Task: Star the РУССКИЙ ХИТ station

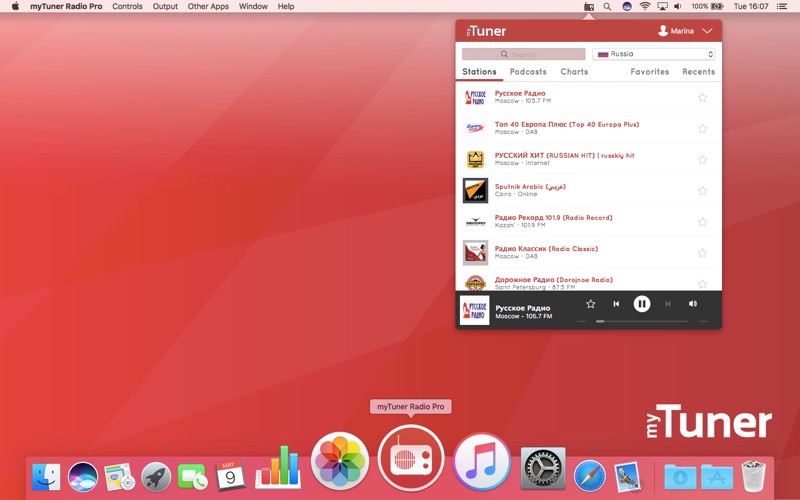Action: coord(703,160)
